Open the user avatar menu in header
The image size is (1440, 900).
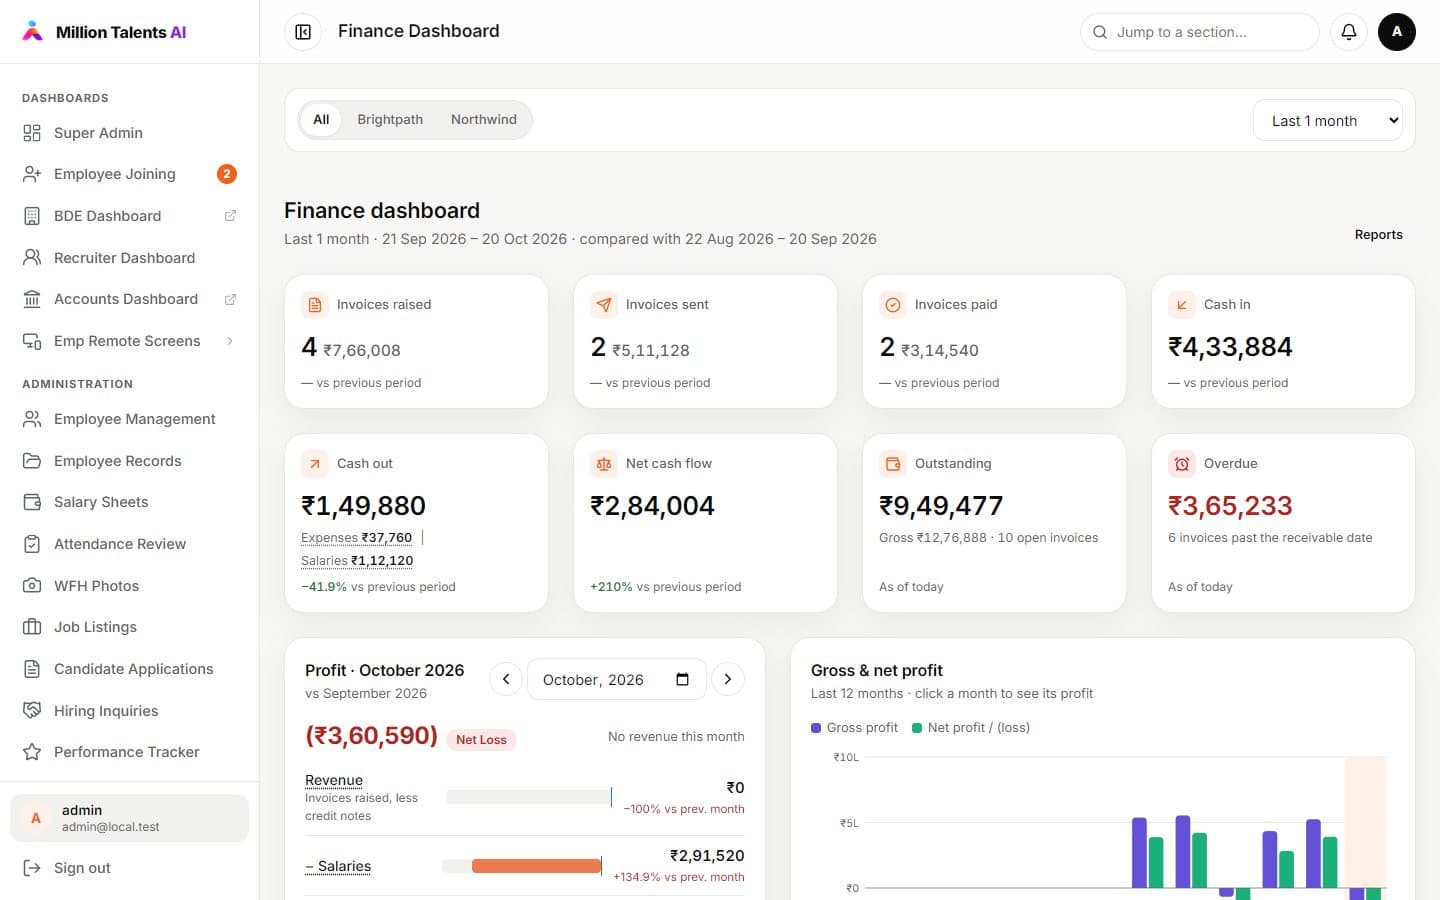[1397, 32]
